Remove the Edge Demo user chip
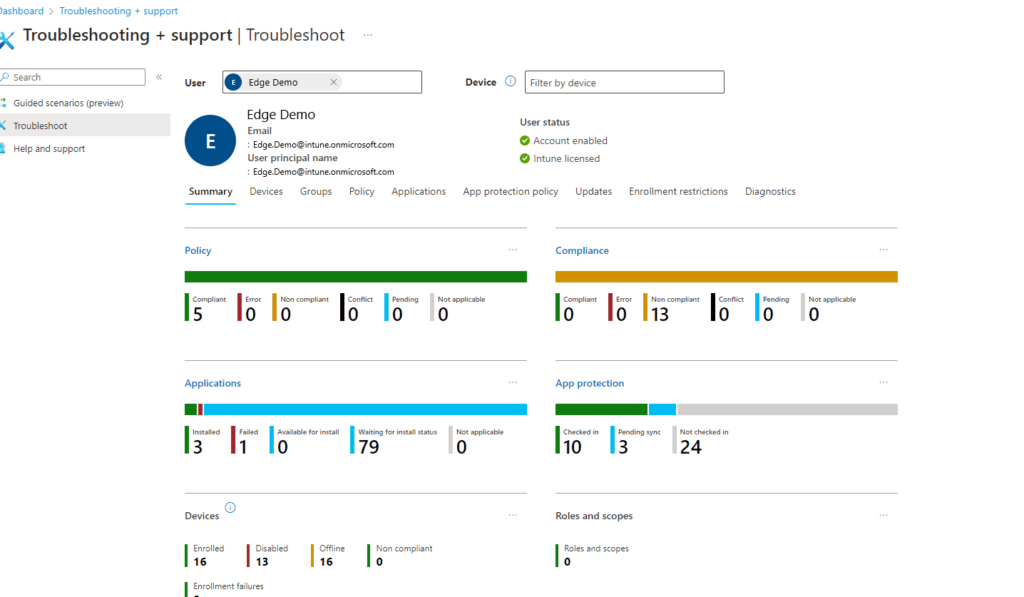The width and height of the screenshot is (1024, 597). [x=333, y=82]
